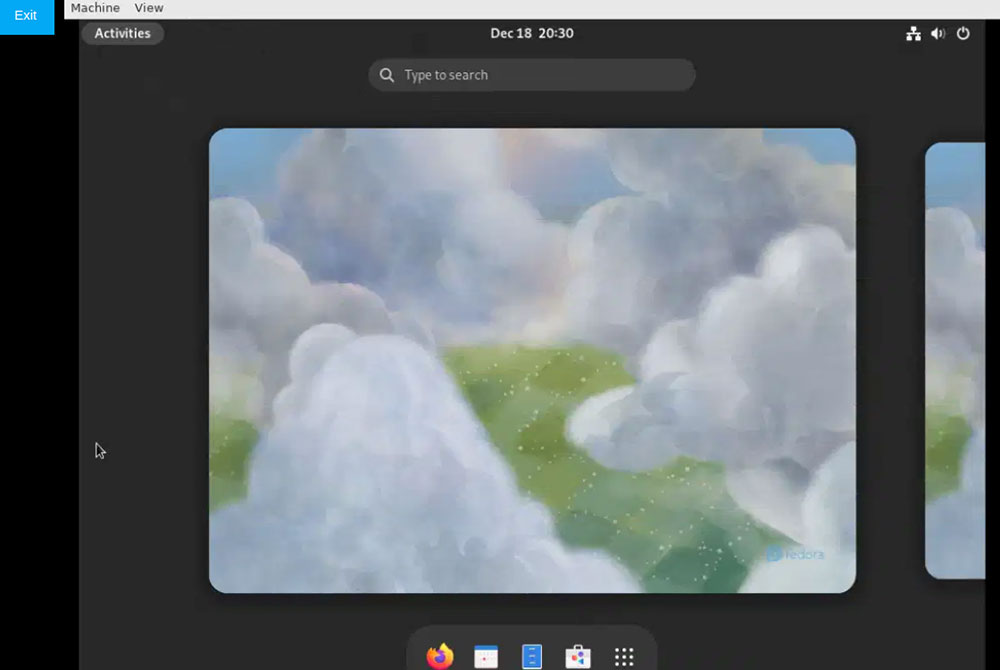
Task: Show all applications grid
Action: [x=624, y=656]
